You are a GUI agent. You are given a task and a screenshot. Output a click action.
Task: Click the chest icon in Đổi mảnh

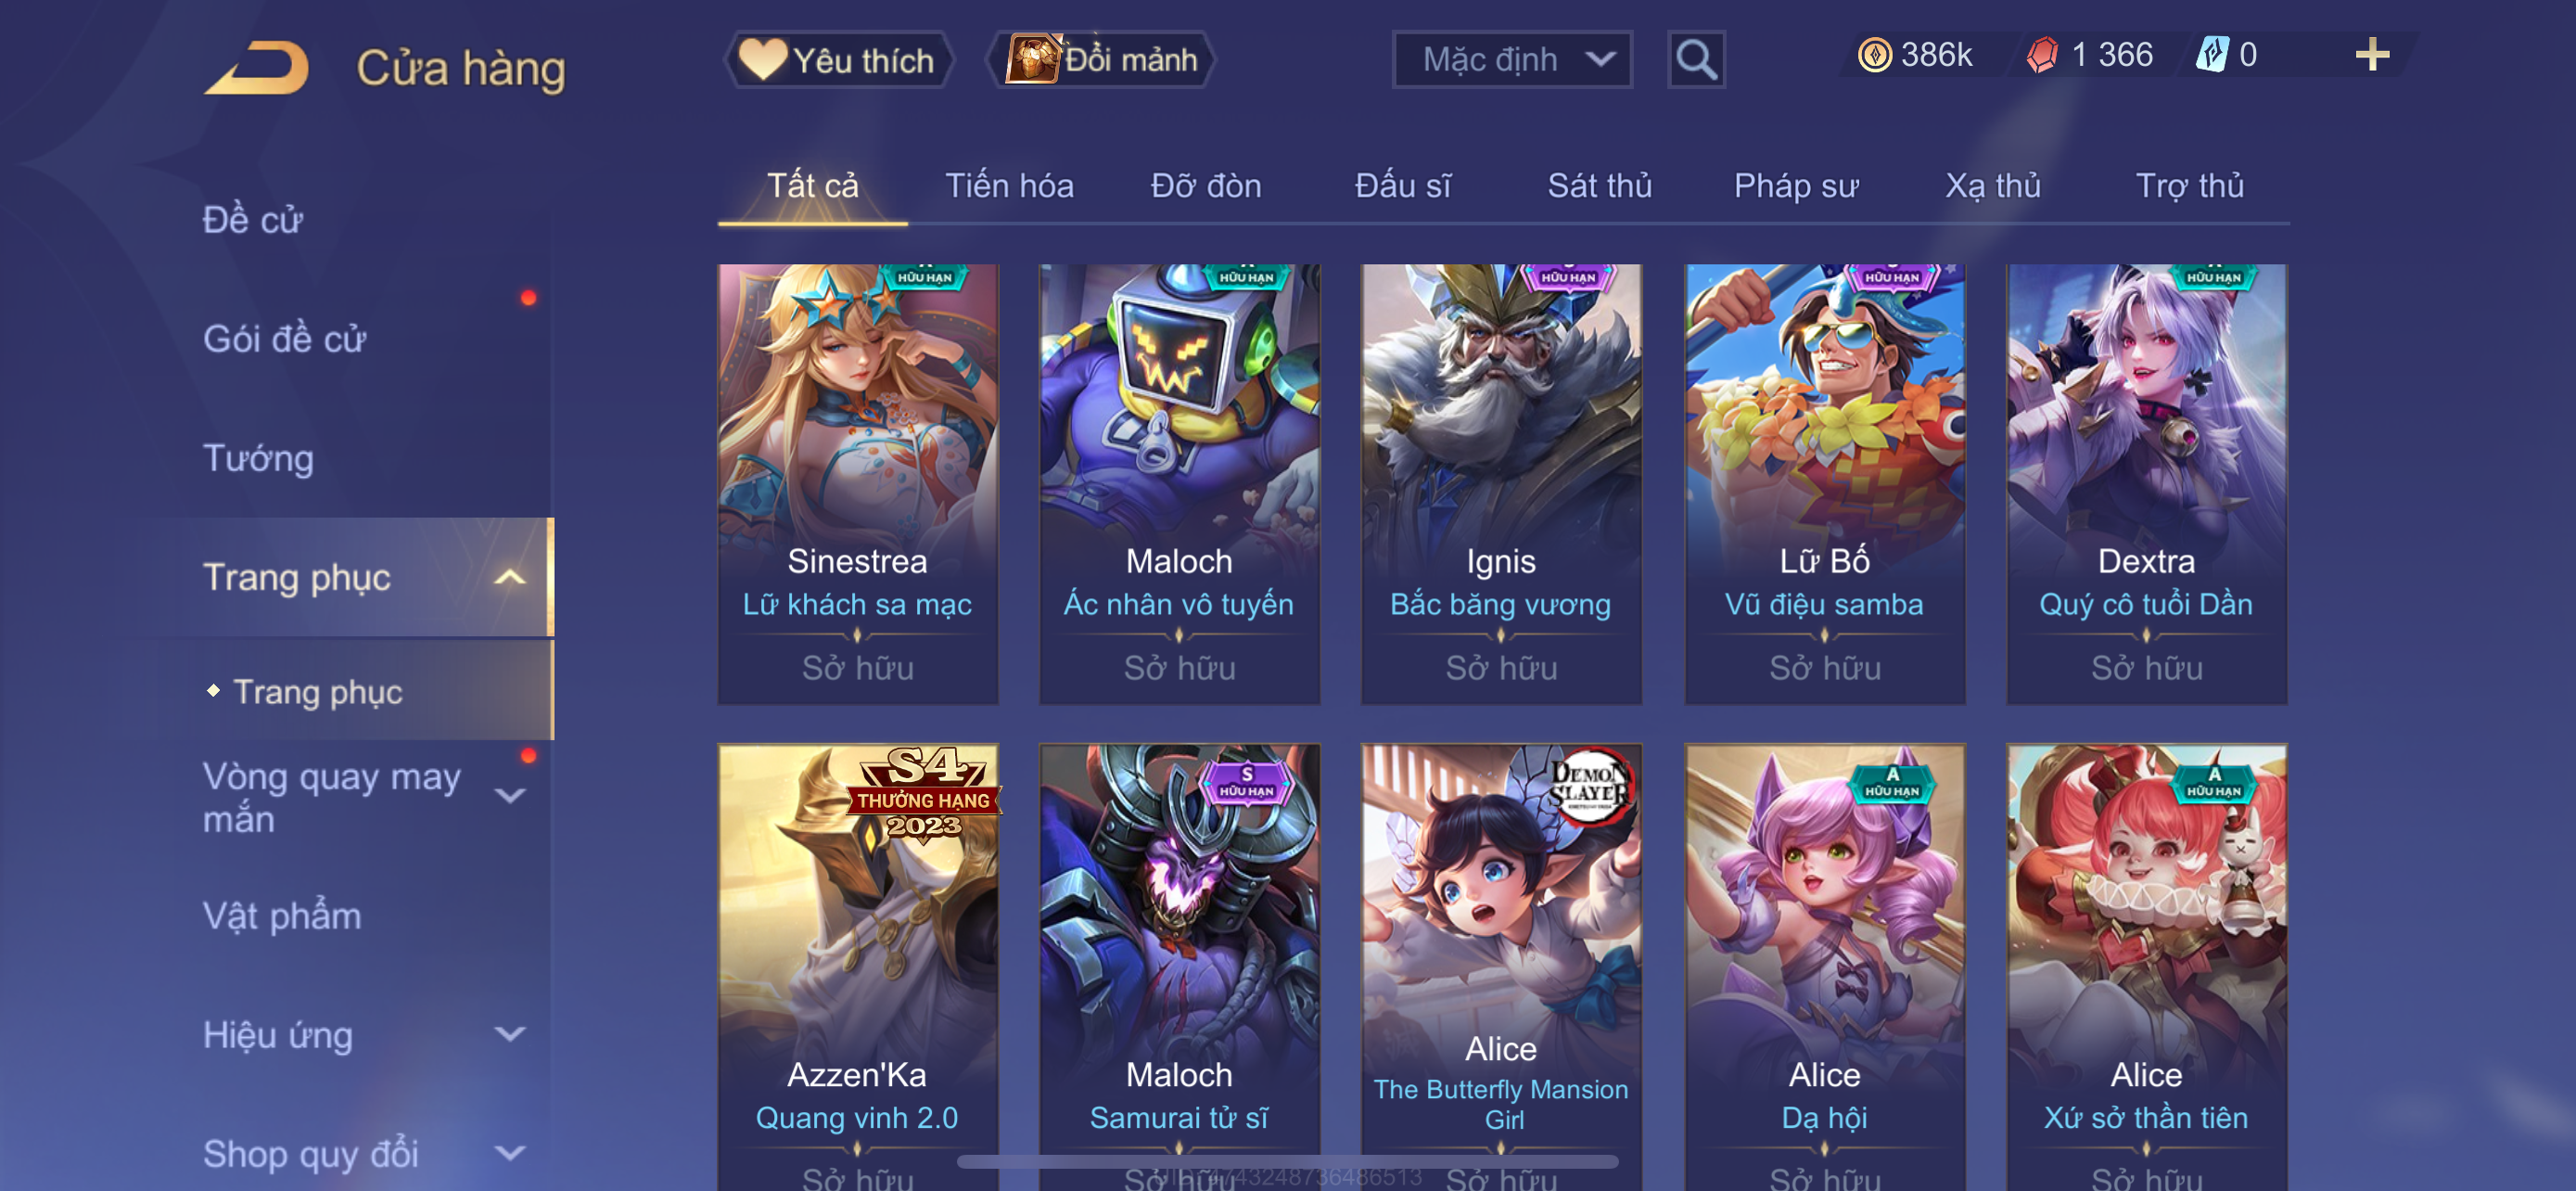click(1032, 58)
